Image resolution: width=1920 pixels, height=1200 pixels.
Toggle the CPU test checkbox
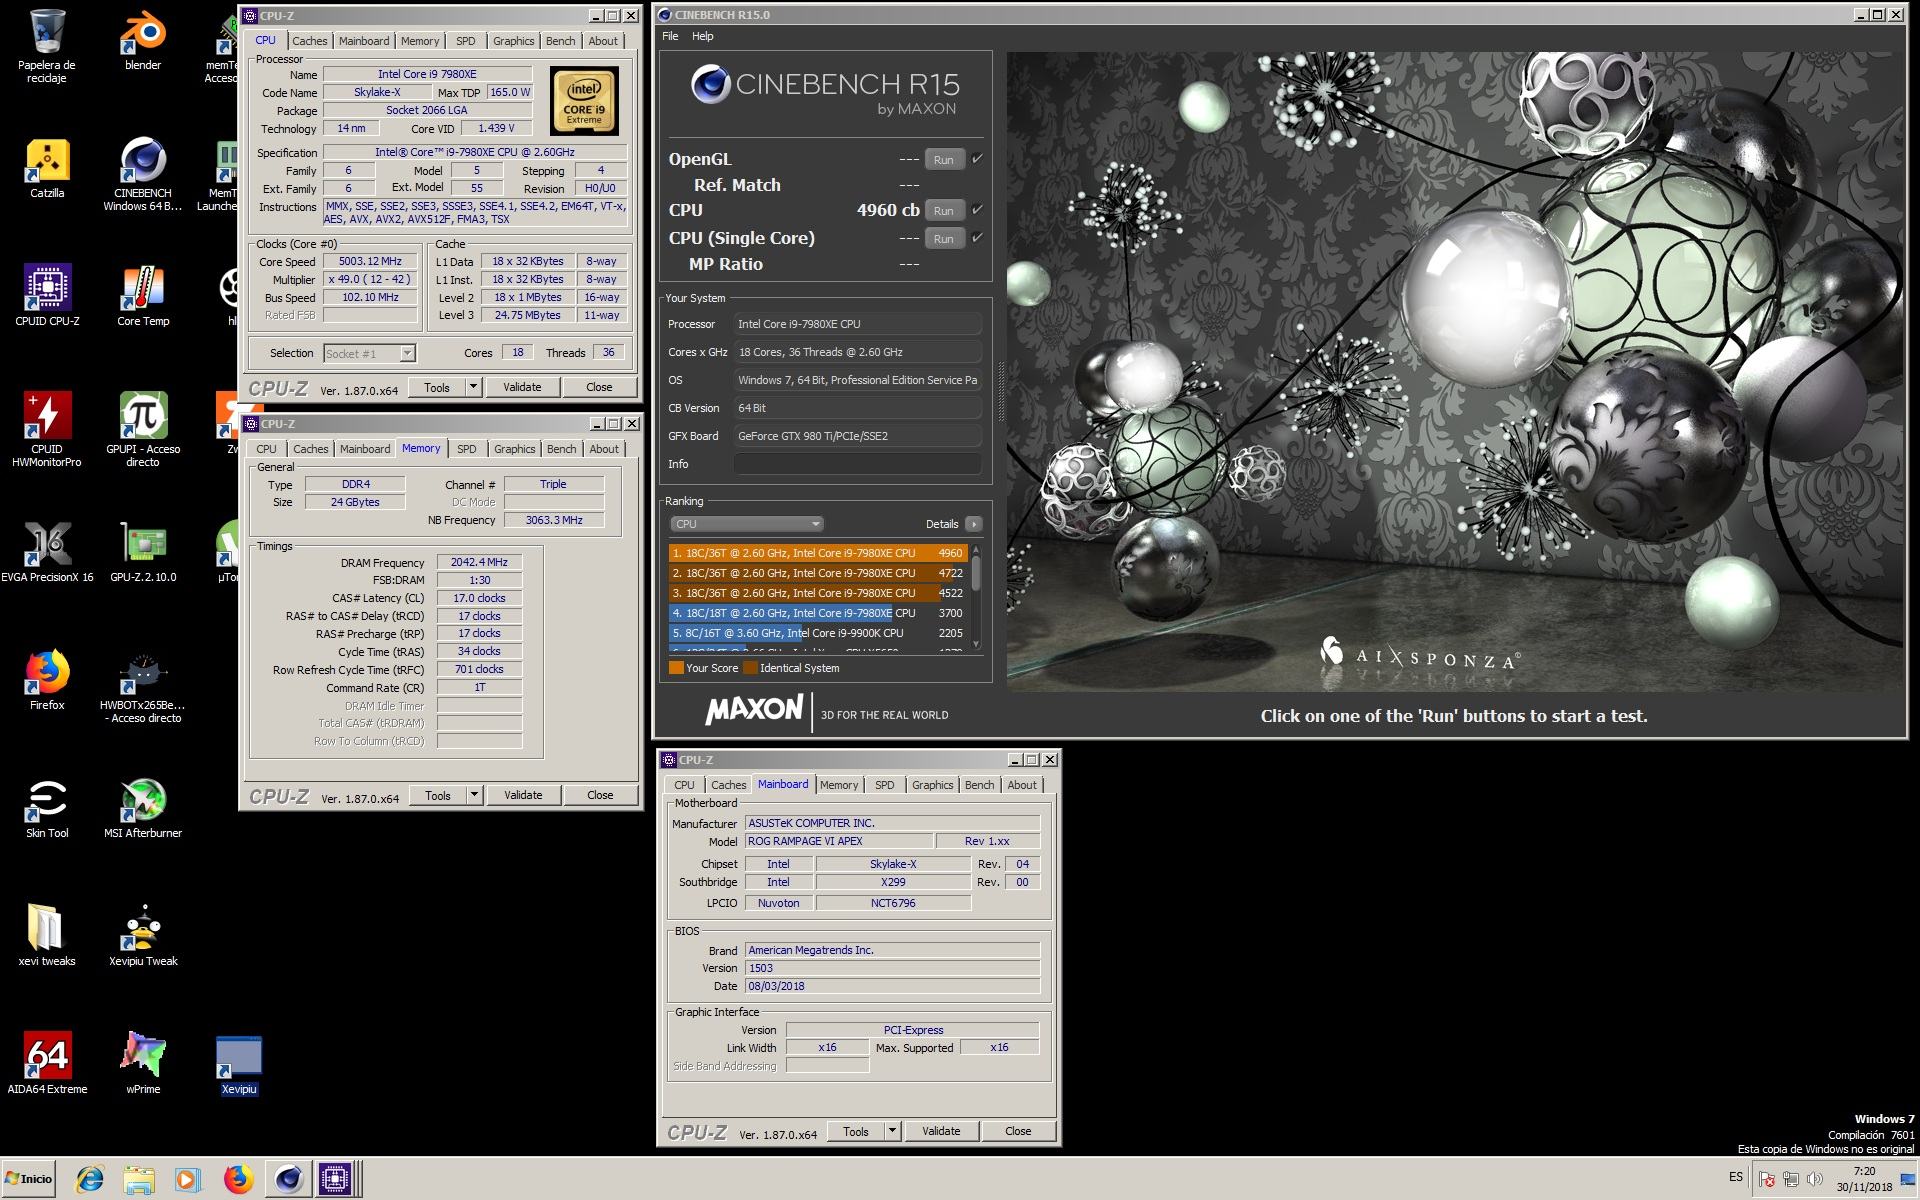(977, 210)
